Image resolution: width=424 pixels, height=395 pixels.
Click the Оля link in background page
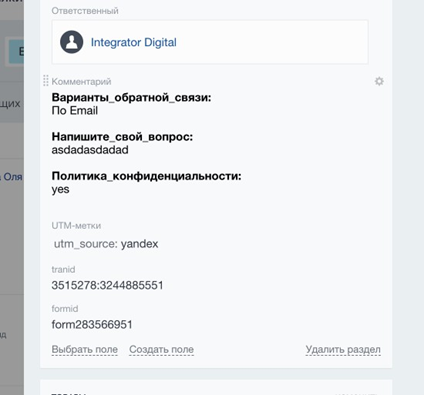[x=13, y=177]
